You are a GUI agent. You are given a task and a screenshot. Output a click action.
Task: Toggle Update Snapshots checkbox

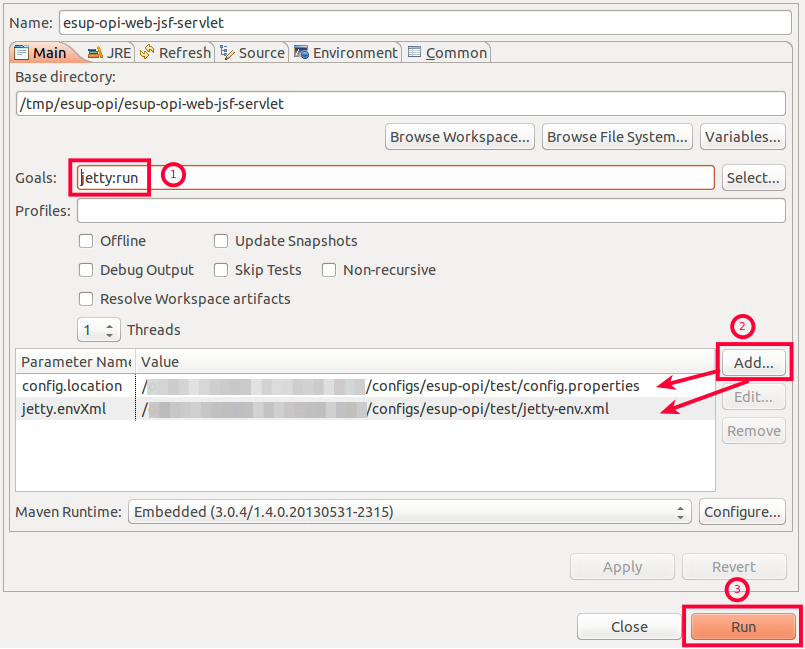coord(221,241)
